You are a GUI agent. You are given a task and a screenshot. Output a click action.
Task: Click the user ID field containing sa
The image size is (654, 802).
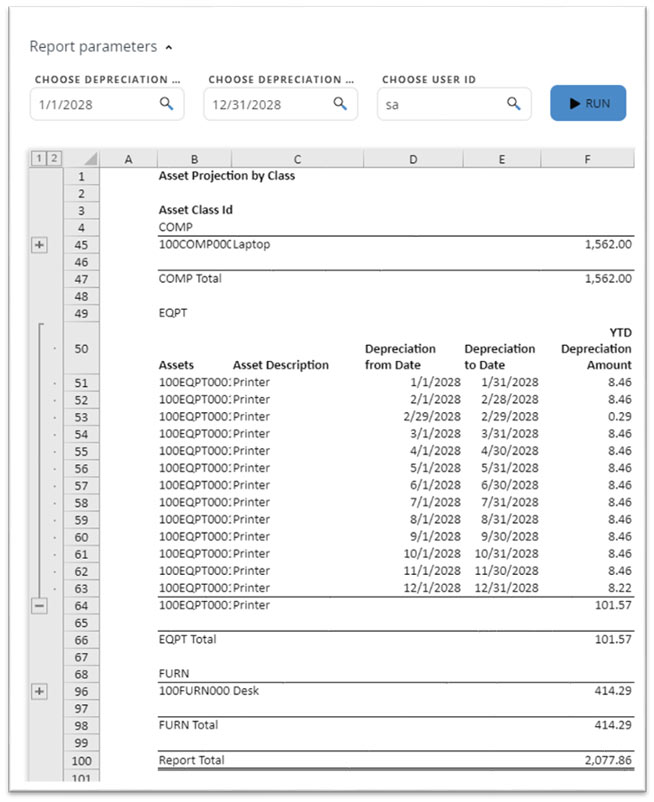[440, 104]
